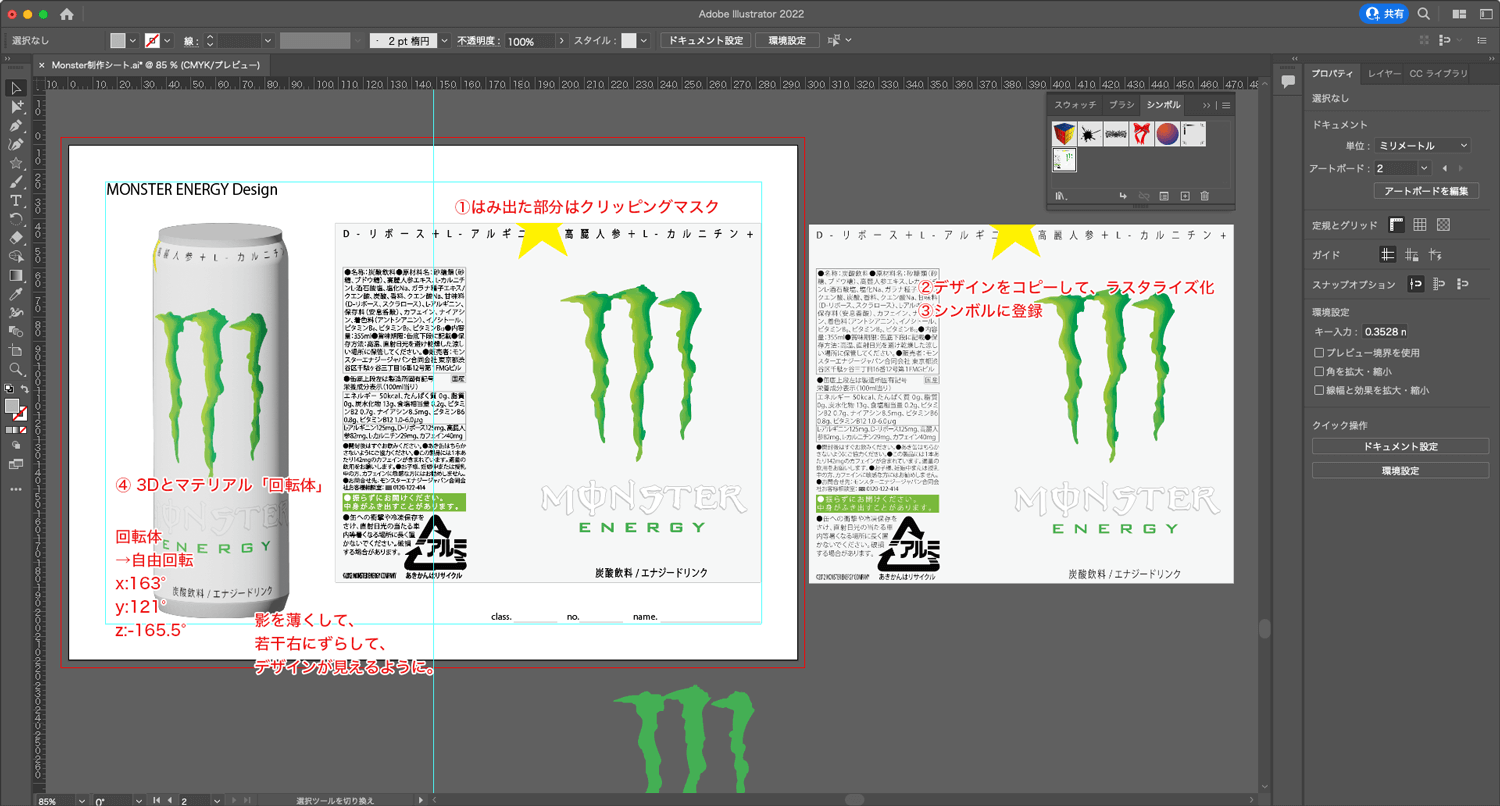
Task: Open the アートボード number dropdown
Action: pos(1424,168)
